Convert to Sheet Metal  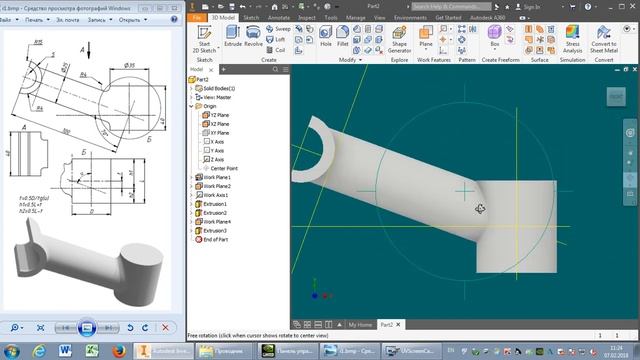604,39
